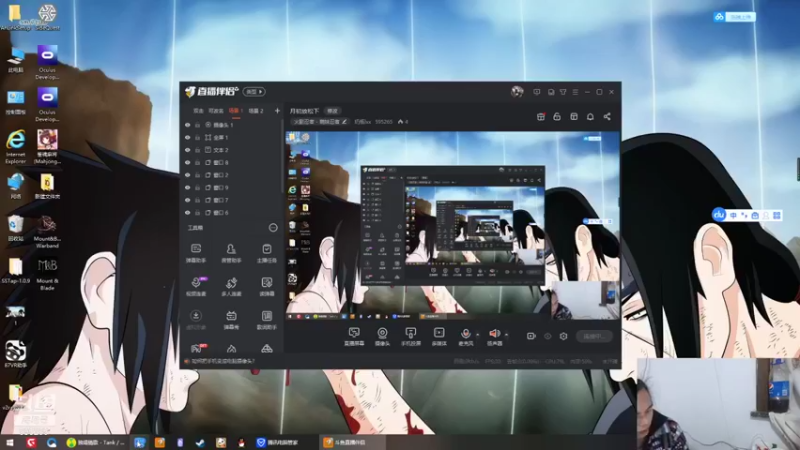Start 视频连麦 video co-stream tool
800x450 pixels.
click(x=196, y=287)
